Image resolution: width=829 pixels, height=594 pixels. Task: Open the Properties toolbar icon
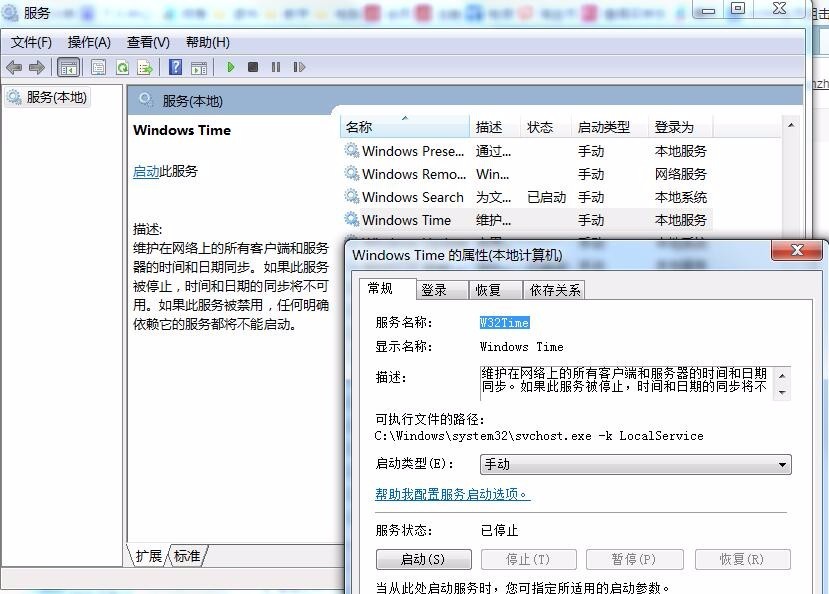pos(98,68)
